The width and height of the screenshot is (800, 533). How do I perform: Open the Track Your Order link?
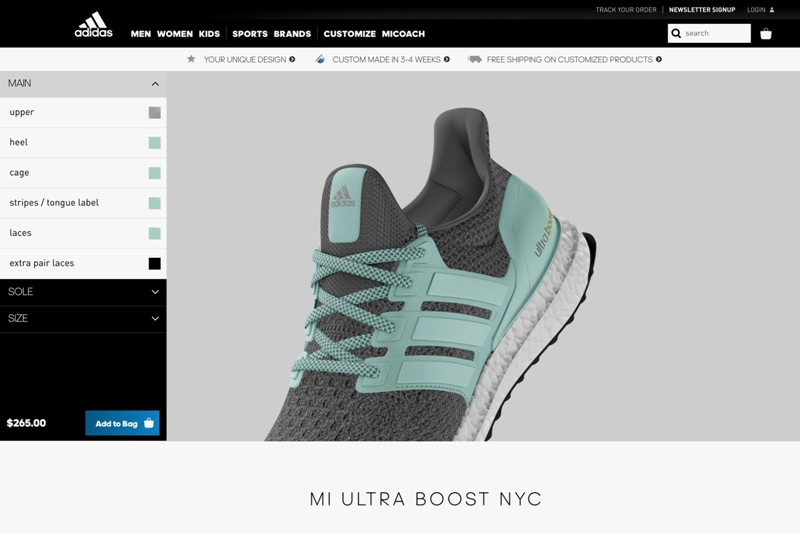(x=626, y=10)
